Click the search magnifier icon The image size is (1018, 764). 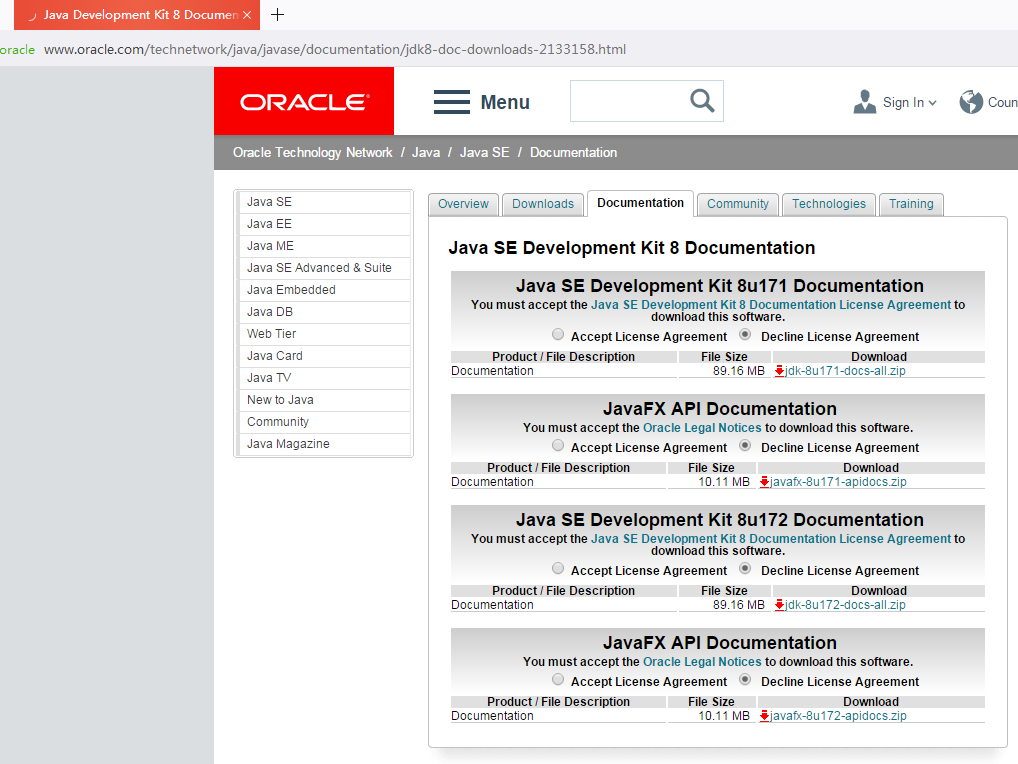coord(702,101)
